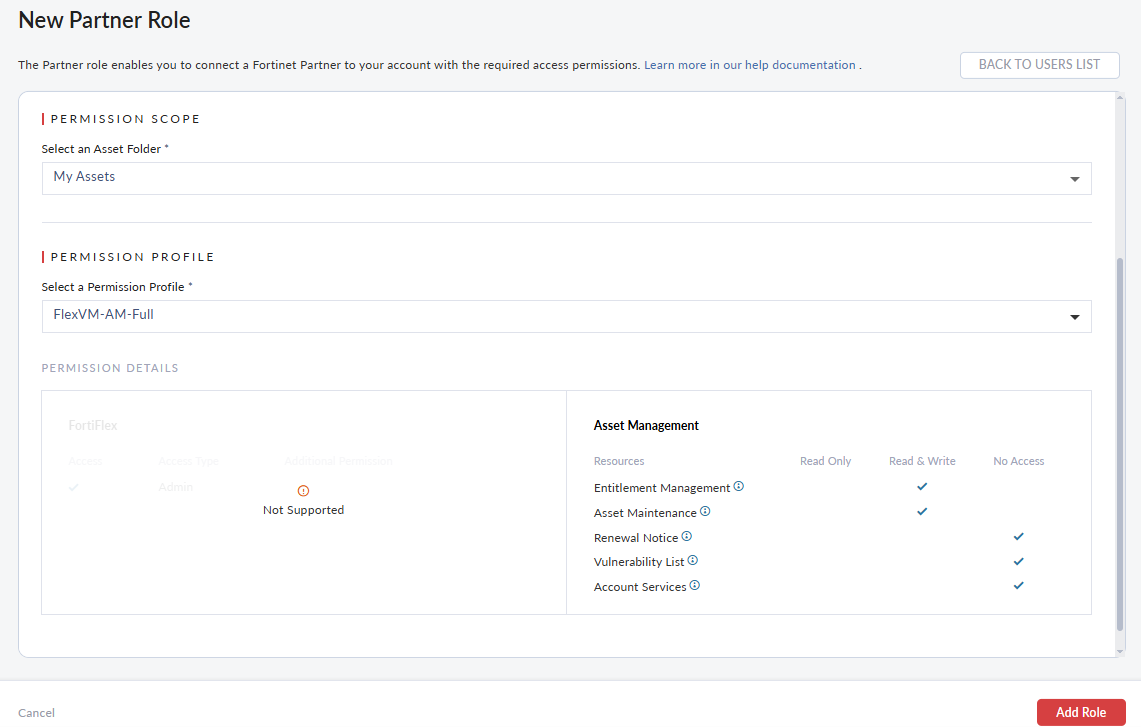Click the info icon beside Entitlement Management

738,486
